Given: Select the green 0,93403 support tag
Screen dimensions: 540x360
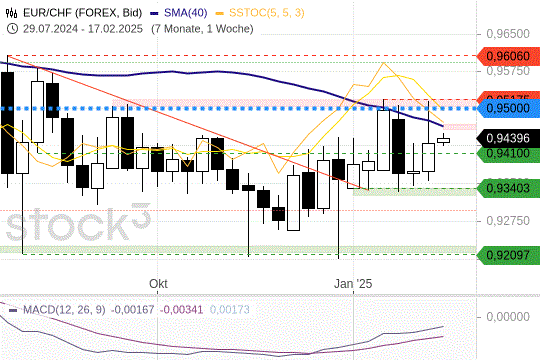Looking at the screenshot, I should 508,188.
